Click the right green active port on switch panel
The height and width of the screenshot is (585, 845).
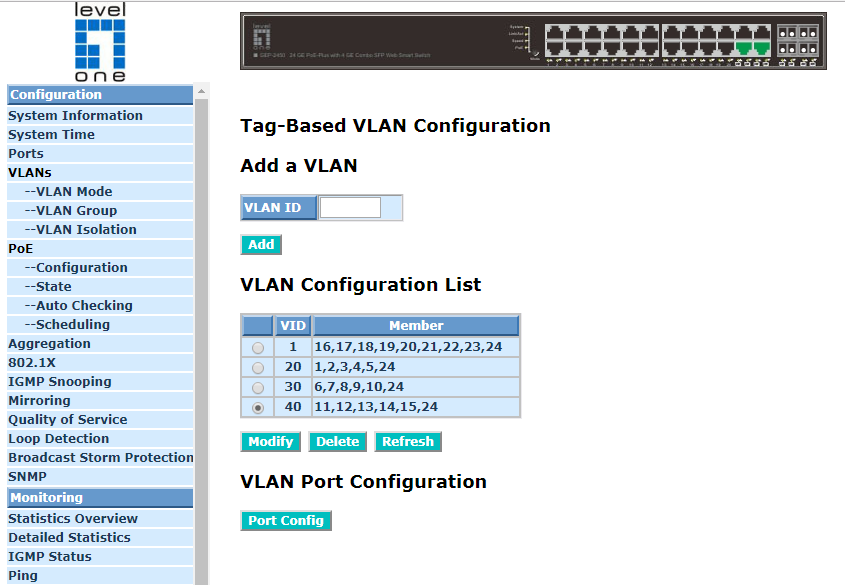click(762, 47)
